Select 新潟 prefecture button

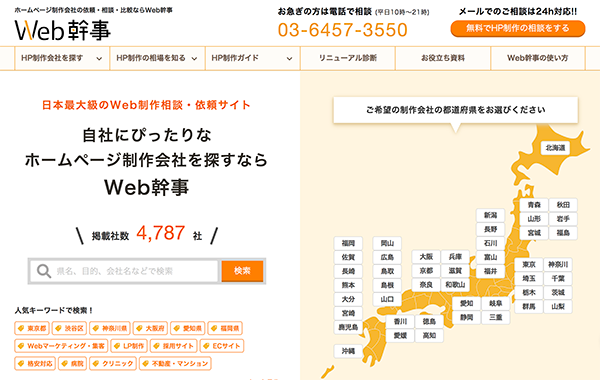tap(491, 215)
